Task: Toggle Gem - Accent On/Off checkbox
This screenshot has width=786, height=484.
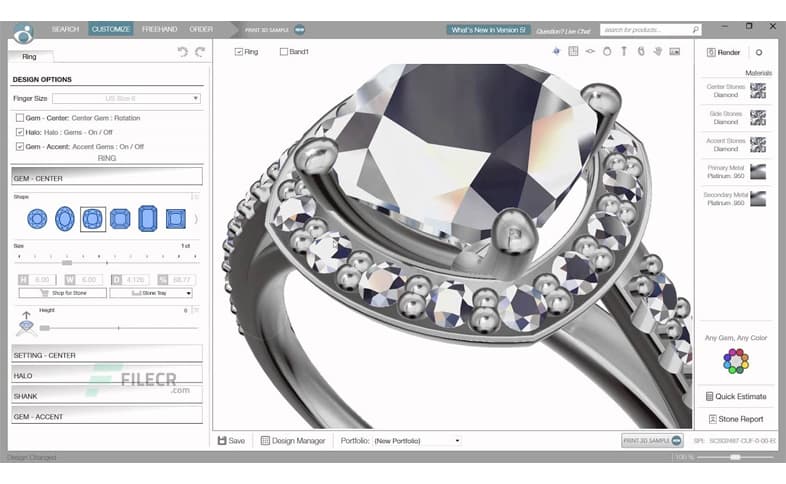Action: 20,146
